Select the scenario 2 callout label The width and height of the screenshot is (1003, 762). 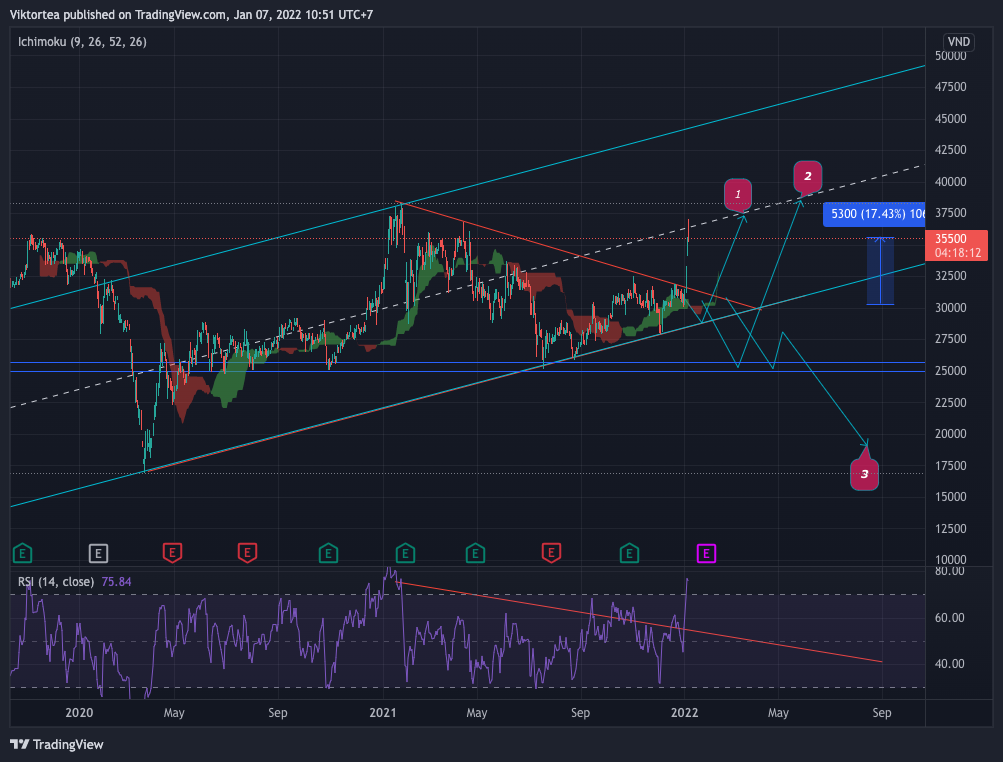807,176
